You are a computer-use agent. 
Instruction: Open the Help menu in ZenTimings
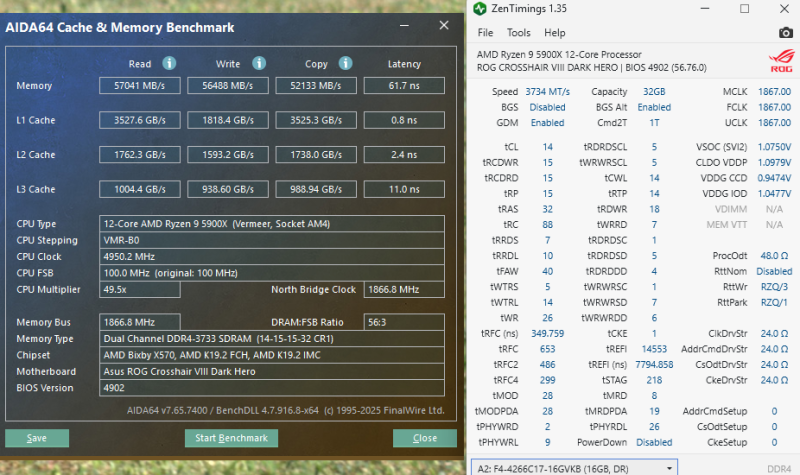tap(555, 33)
